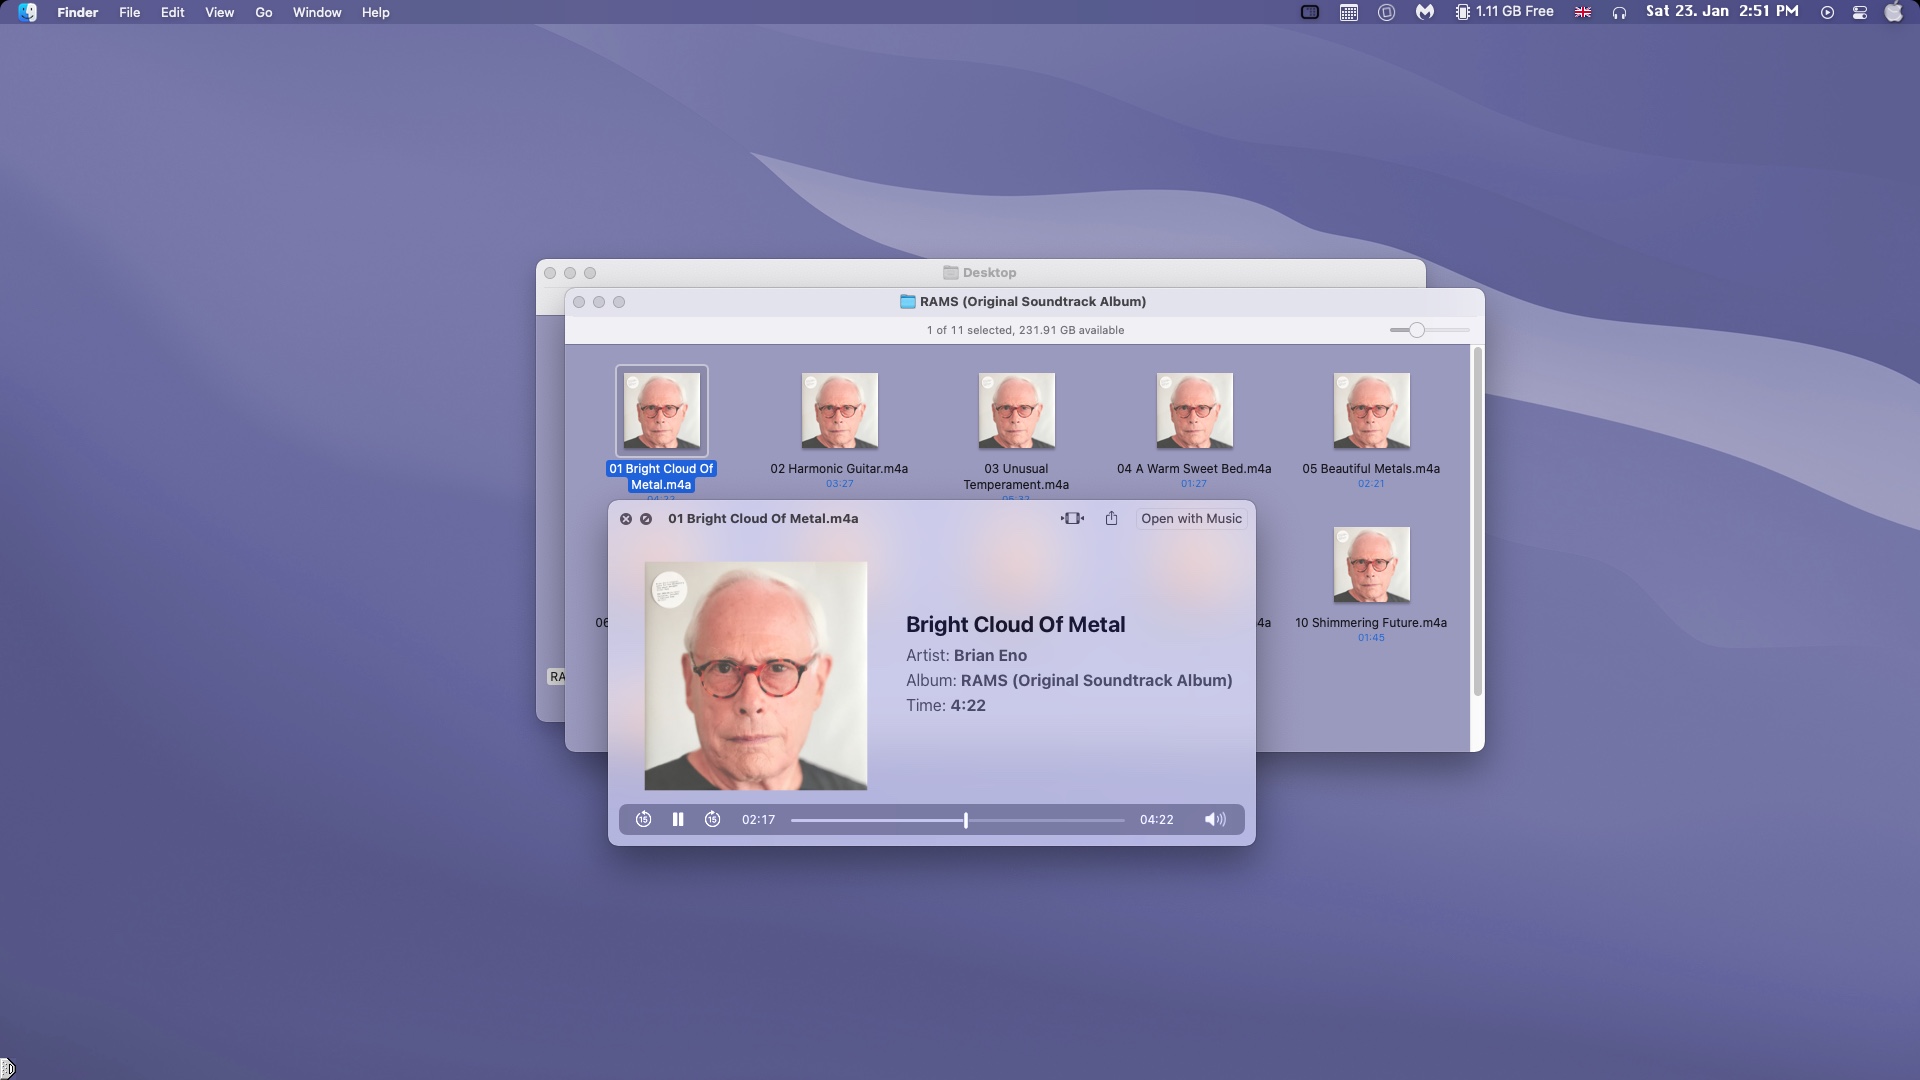
Task: Select 02 Harmonic Guitar.m4a file
Action: [x=839, y=411]
